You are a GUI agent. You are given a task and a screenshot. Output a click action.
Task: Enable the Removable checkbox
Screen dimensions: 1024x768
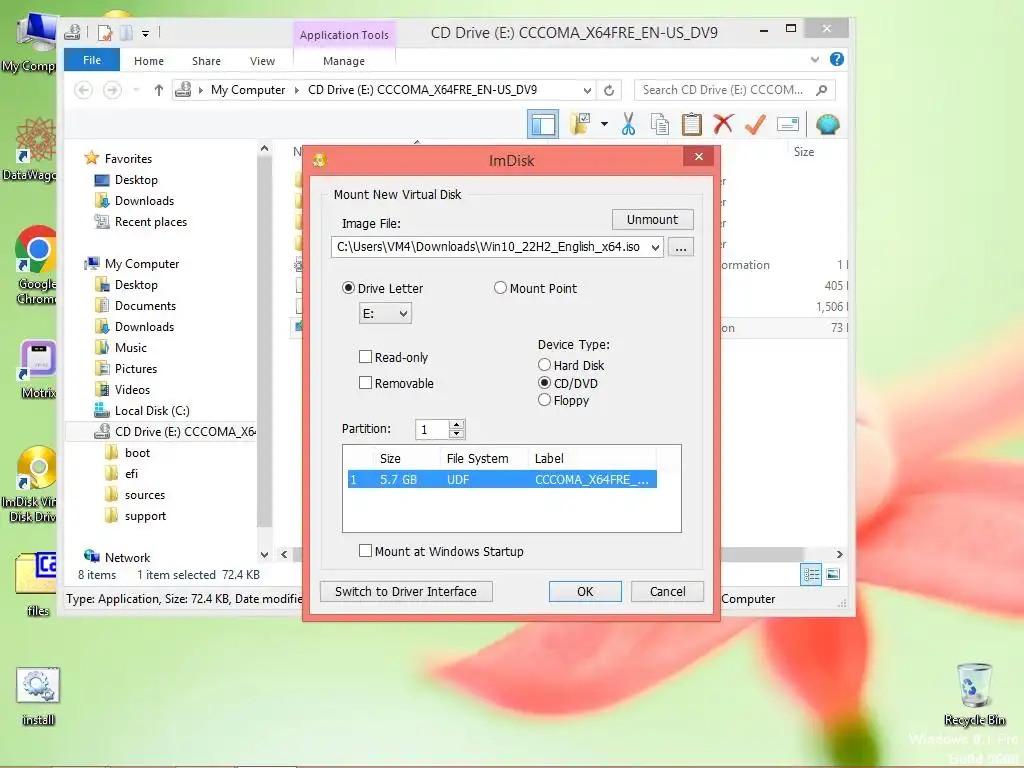[366, 383]
